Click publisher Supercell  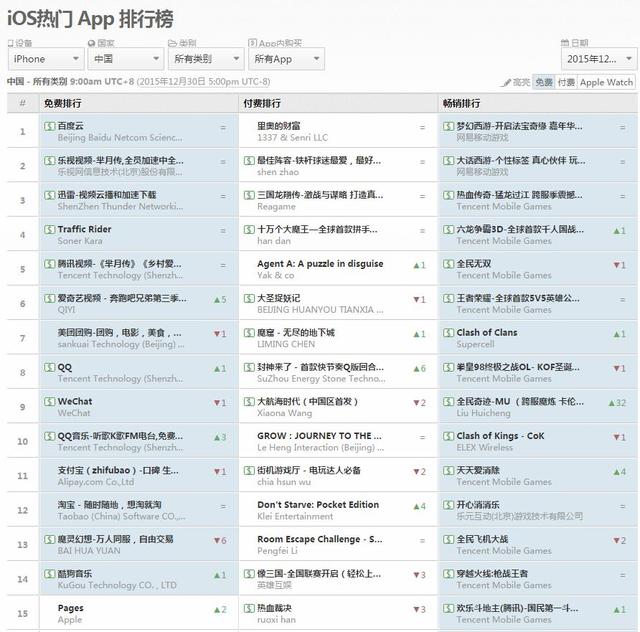475,345
